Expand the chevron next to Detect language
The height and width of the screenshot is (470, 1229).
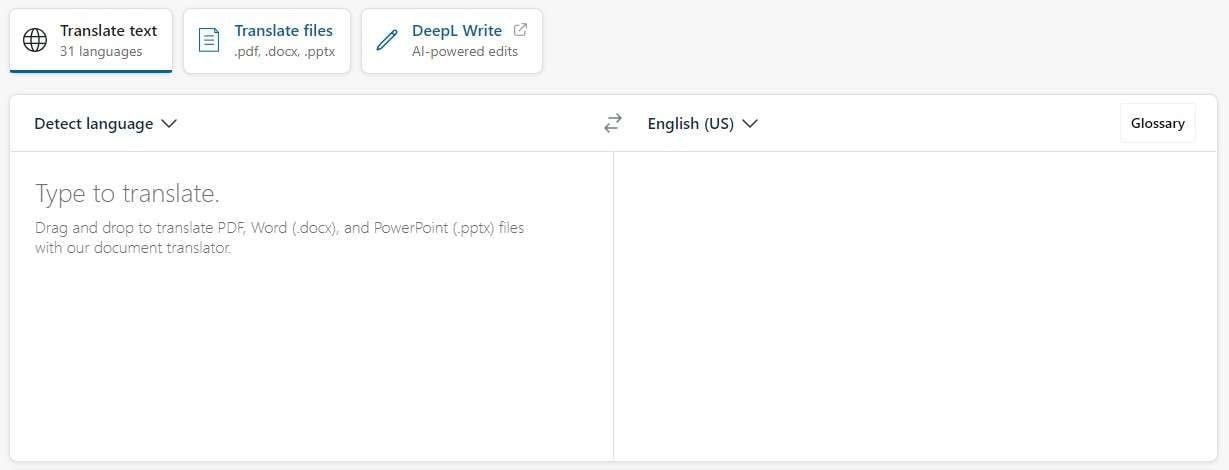click(x=169, y=124)
